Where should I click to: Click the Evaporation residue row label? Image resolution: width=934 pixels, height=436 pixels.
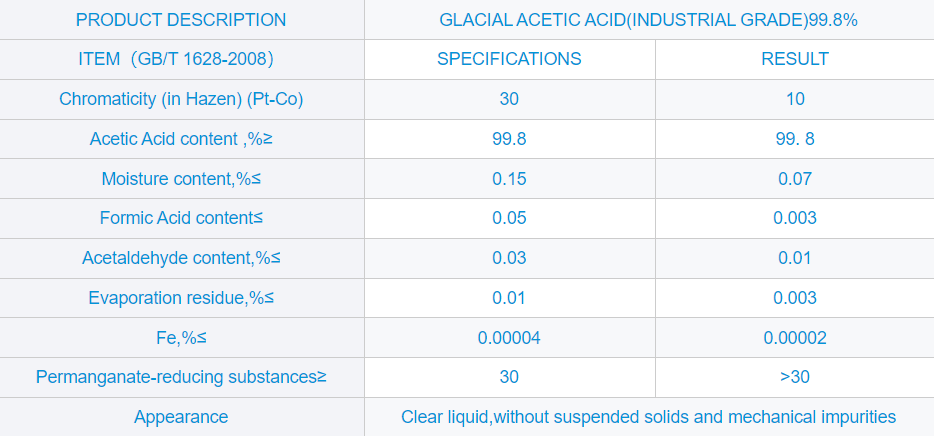pyautogui.click(x=181, y=298)
